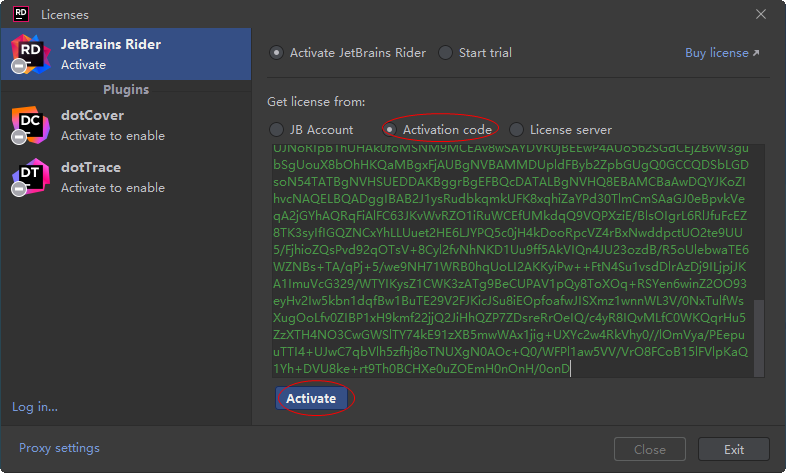Screen dimensions: 786x473
Task: Click the 'Licenses' window title text
Action: coord(65,15)
